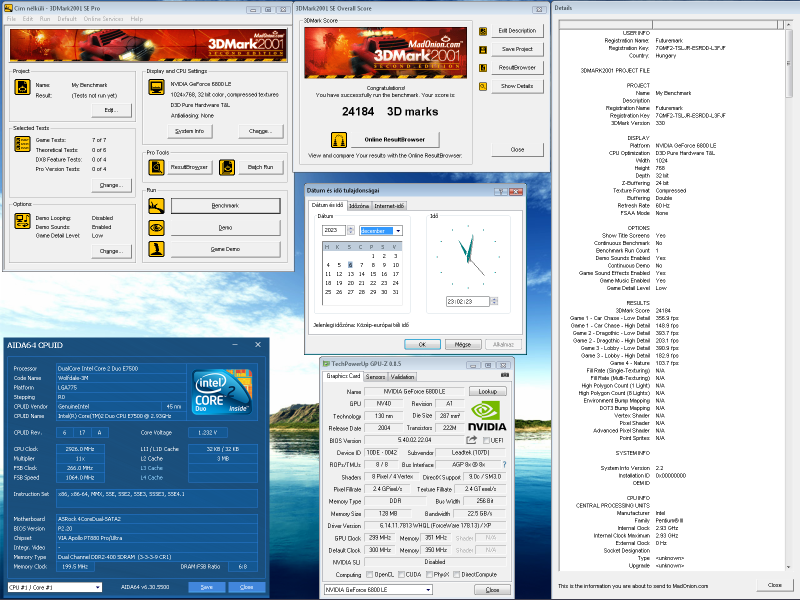Click the Online ResultBrowser button
The image size is (800, 600).
pyautogui.click(x=394, y=139)
